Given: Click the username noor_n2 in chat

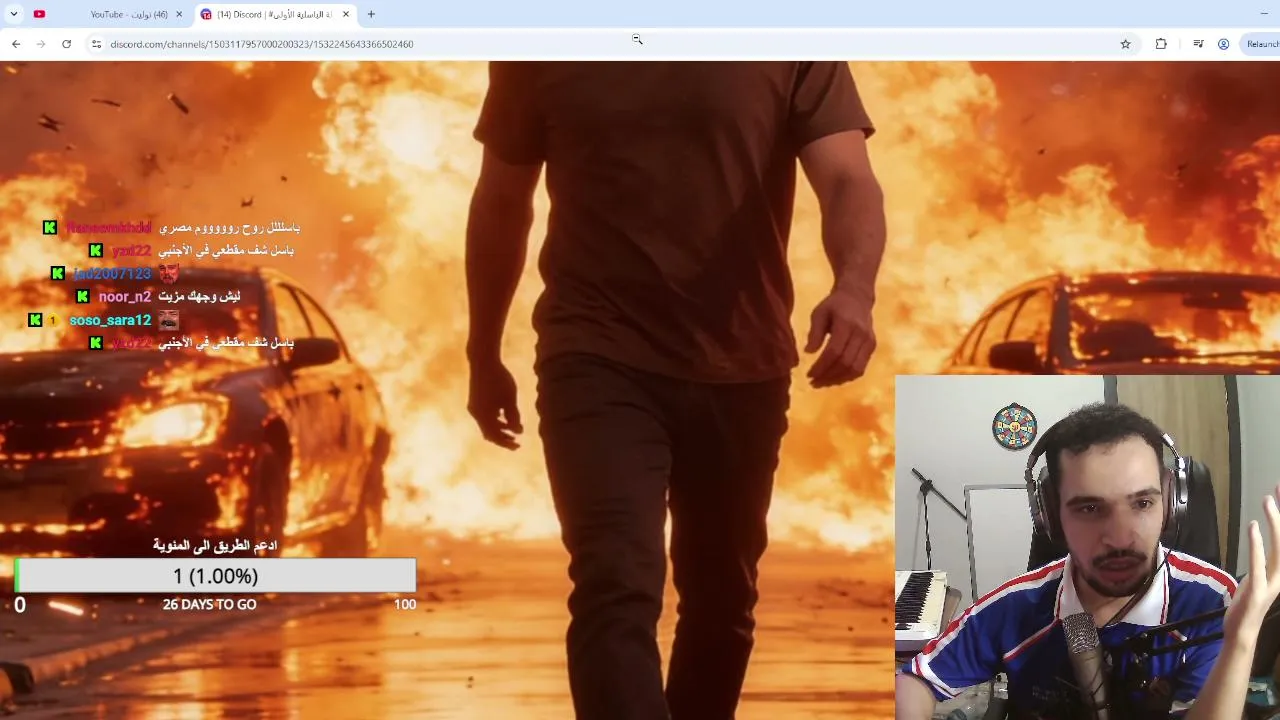Looking at the screenshot, I should (125, 297).
